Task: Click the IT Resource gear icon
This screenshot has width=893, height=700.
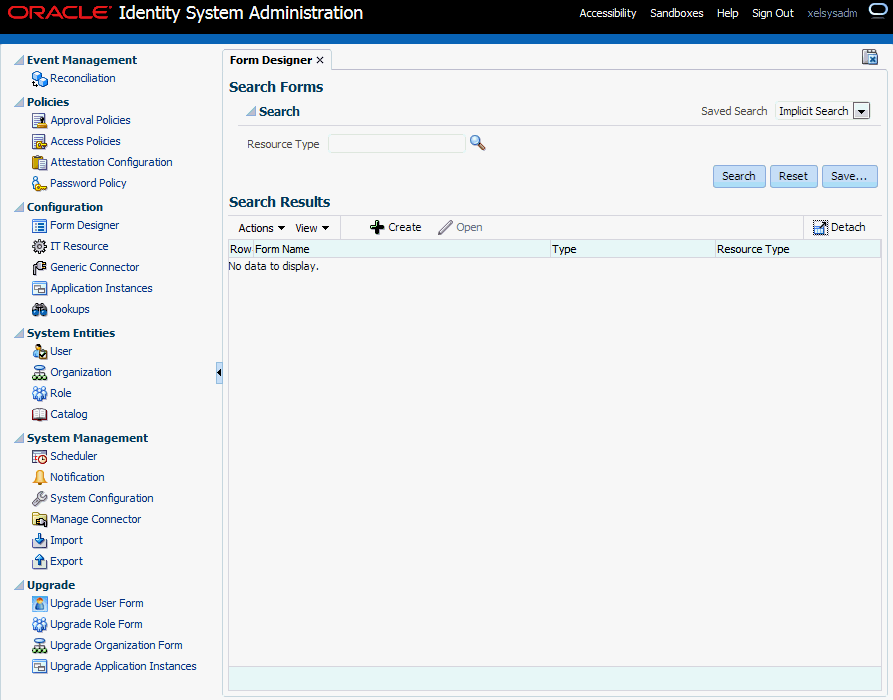Action: (39, 247)
